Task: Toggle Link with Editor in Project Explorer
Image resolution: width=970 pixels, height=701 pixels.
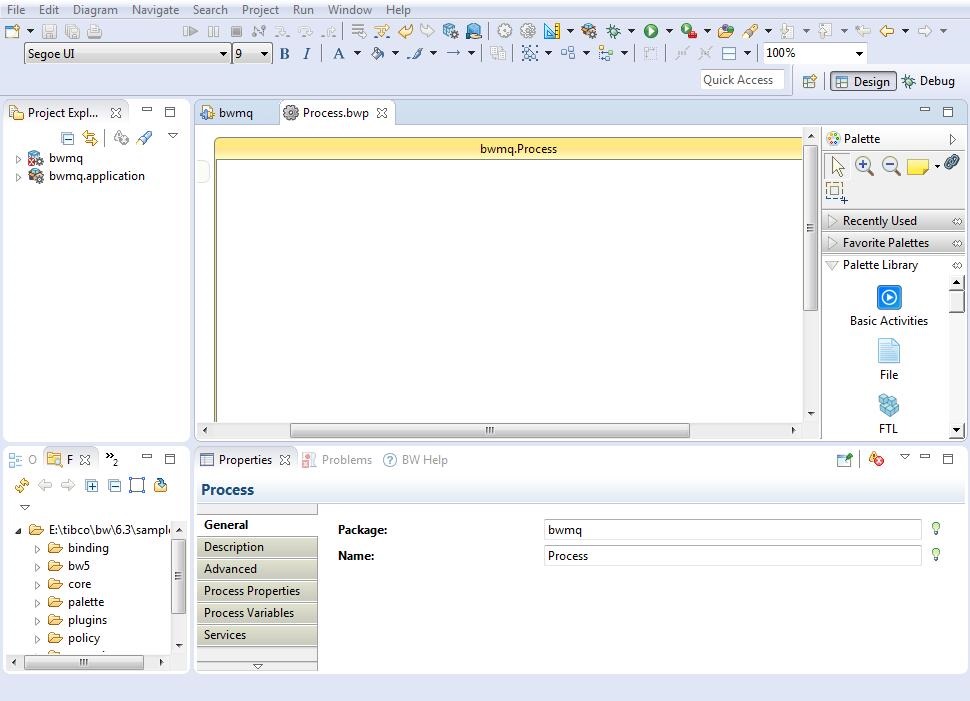Action: [x=90, y=138]
